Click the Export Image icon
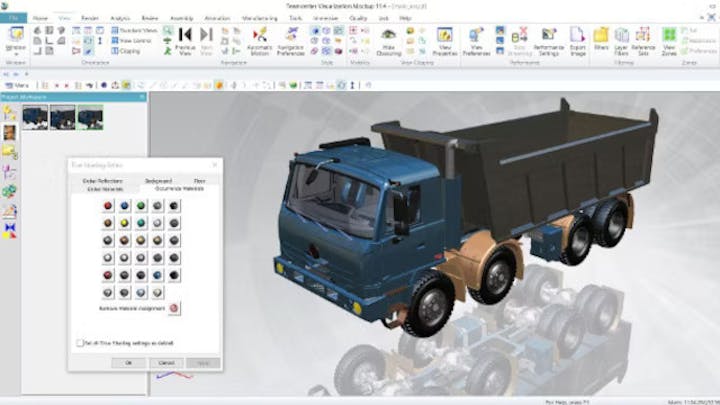The image size is (720, 405). (x=577, y=39)
